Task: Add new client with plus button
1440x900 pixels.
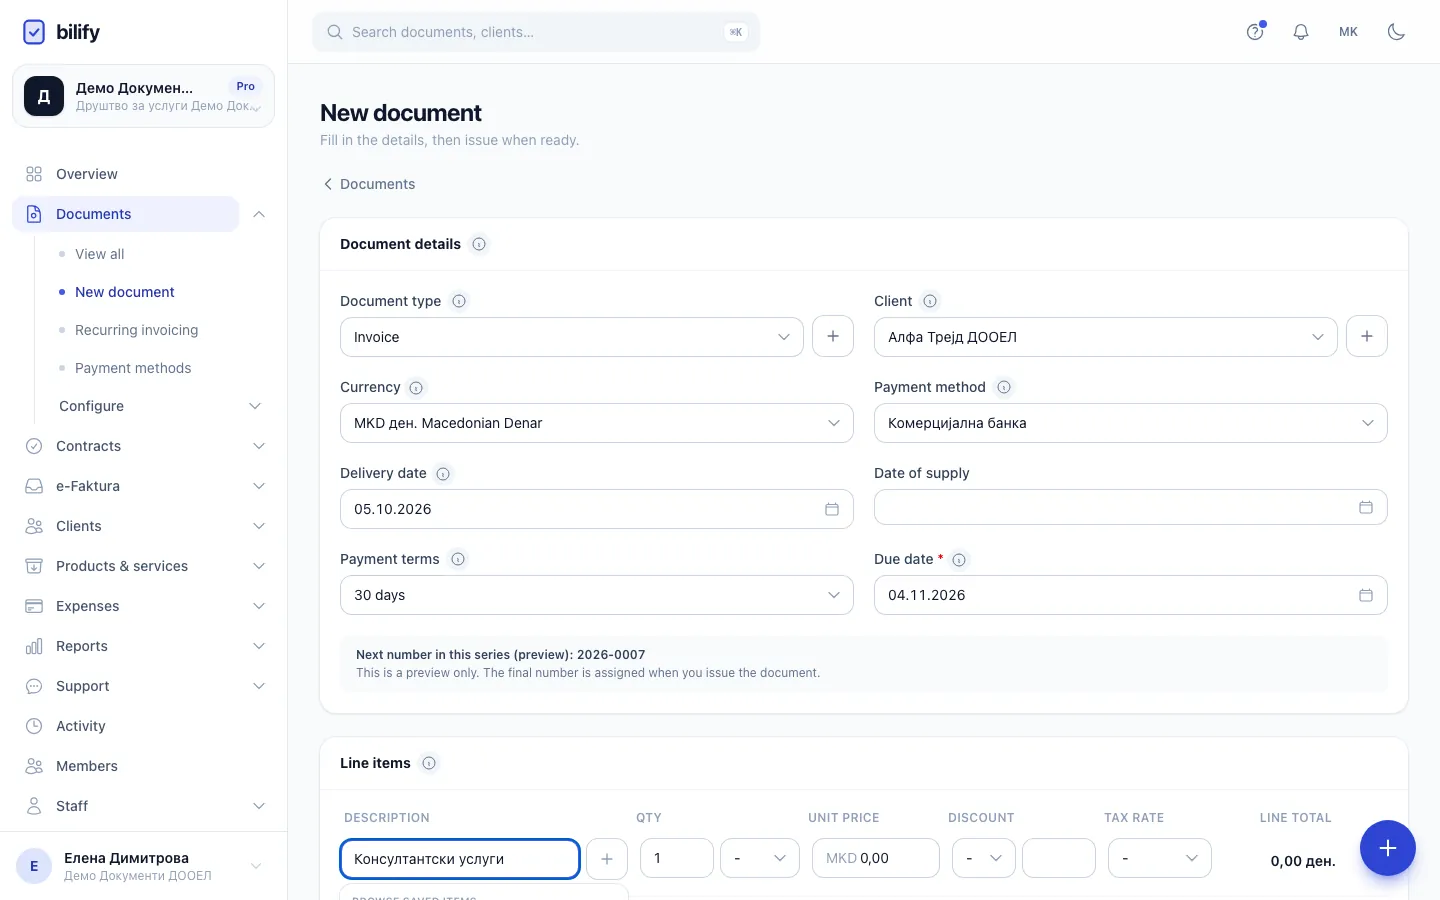Action: 1366,336
